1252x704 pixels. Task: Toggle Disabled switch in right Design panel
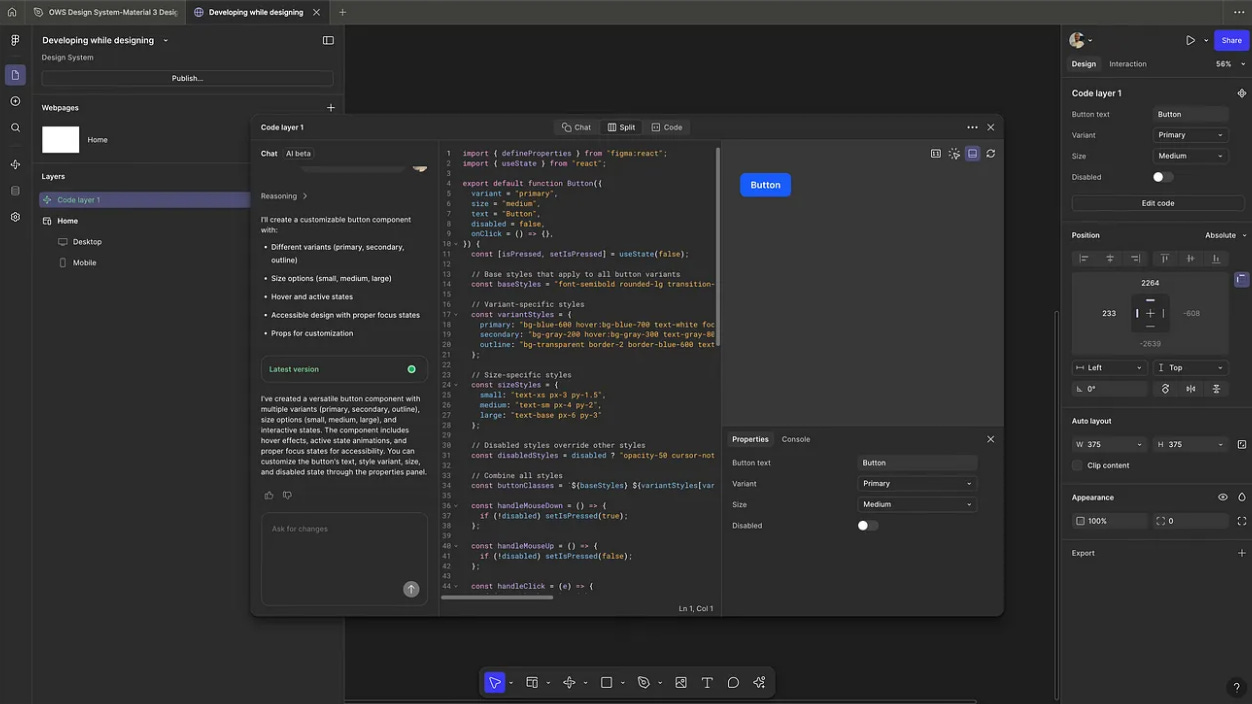[1162, 177]
